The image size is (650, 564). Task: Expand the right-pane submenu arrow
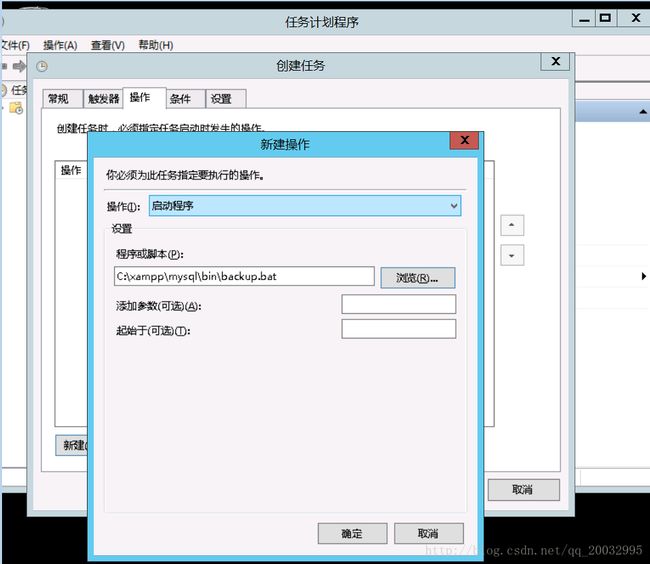(643, 276)
